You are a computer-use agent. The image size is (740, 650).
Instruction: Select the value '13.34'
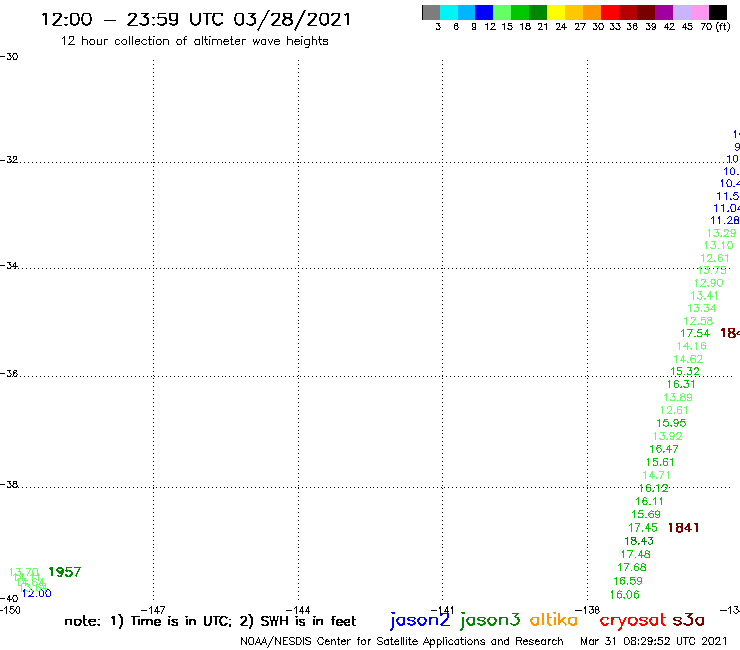click(x=702, y=308)
